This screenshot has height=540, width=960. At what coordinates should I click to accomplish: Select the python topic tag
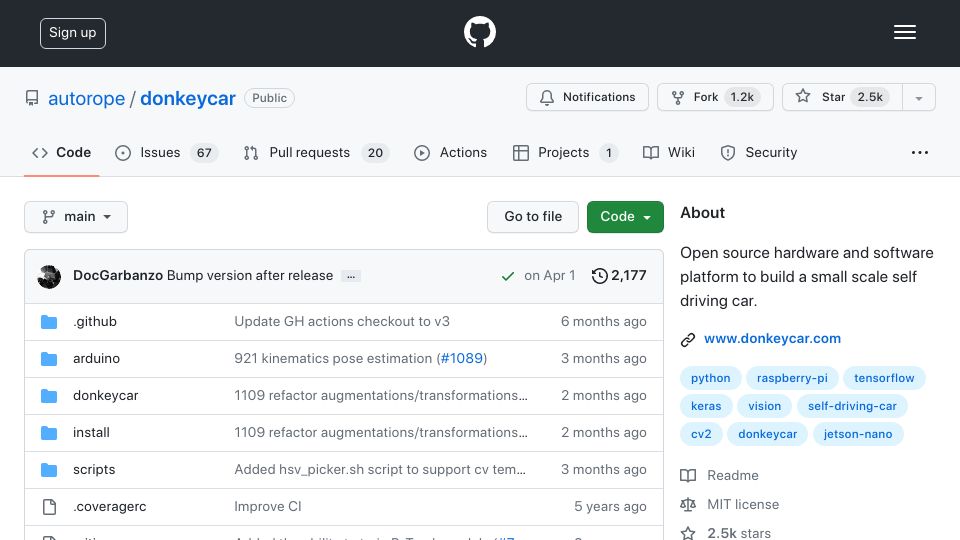710,378
